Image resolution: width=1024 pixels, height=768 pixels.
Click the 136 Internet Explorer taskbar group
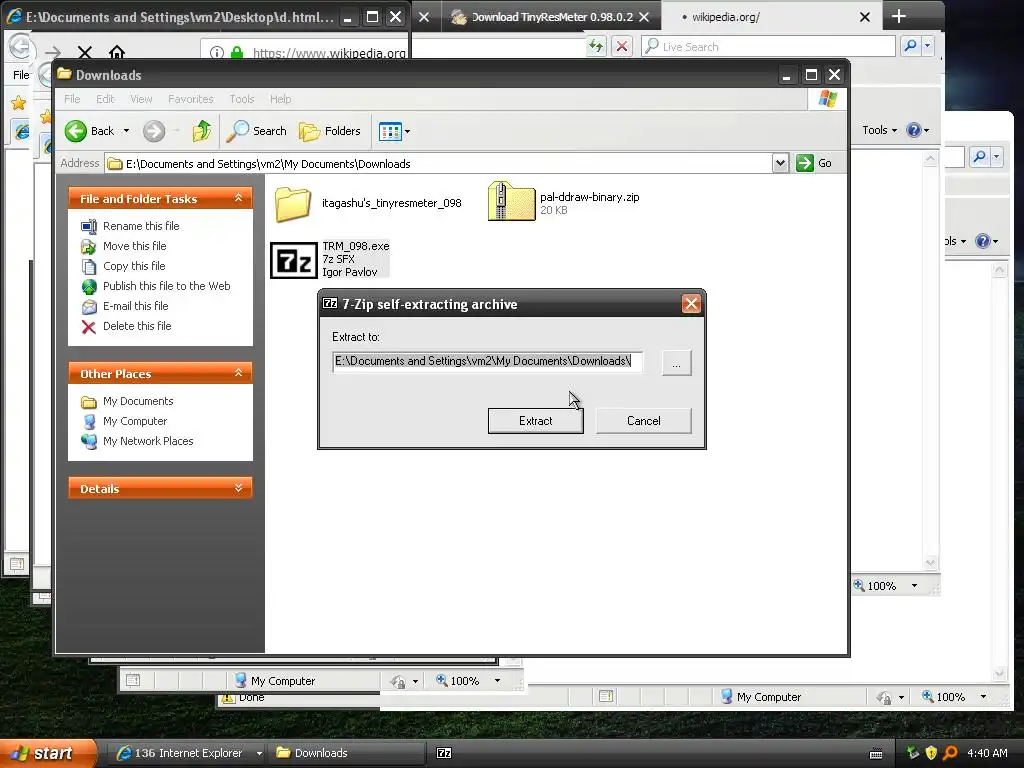(x=188, y=753)
